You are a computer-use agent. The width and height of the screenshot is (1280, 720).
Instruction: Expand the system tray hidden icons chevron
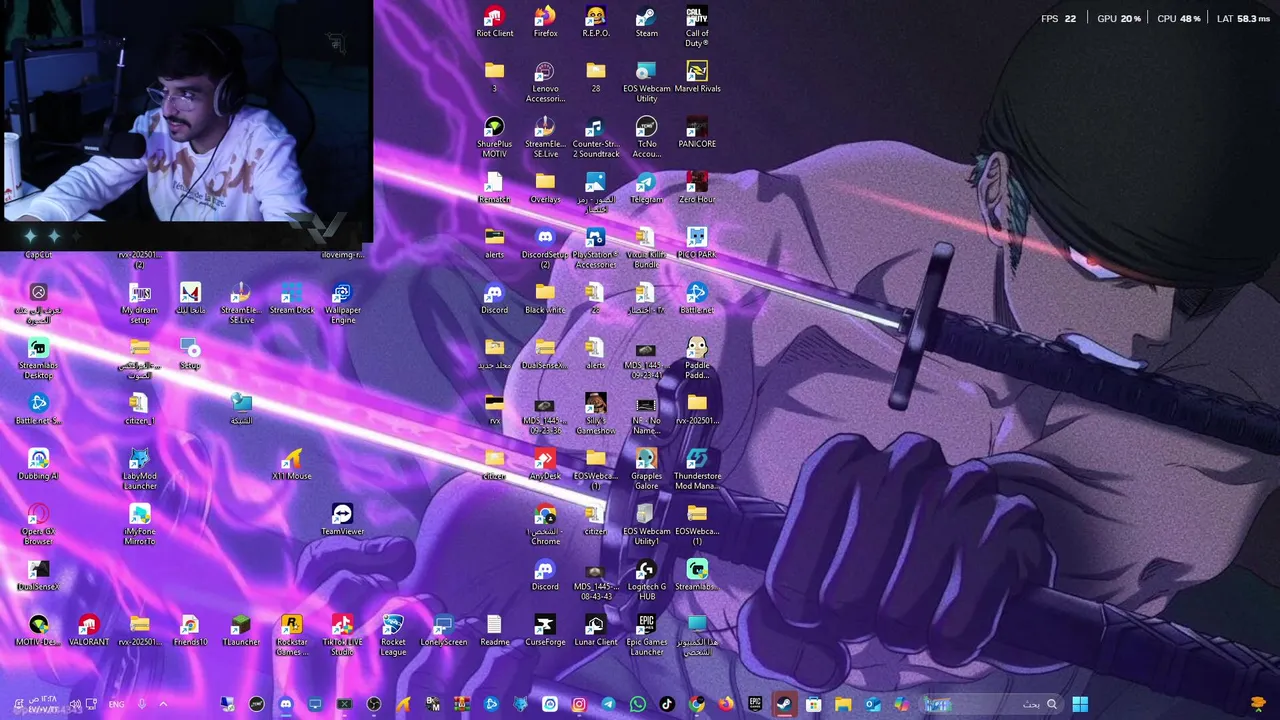(163, 704)
